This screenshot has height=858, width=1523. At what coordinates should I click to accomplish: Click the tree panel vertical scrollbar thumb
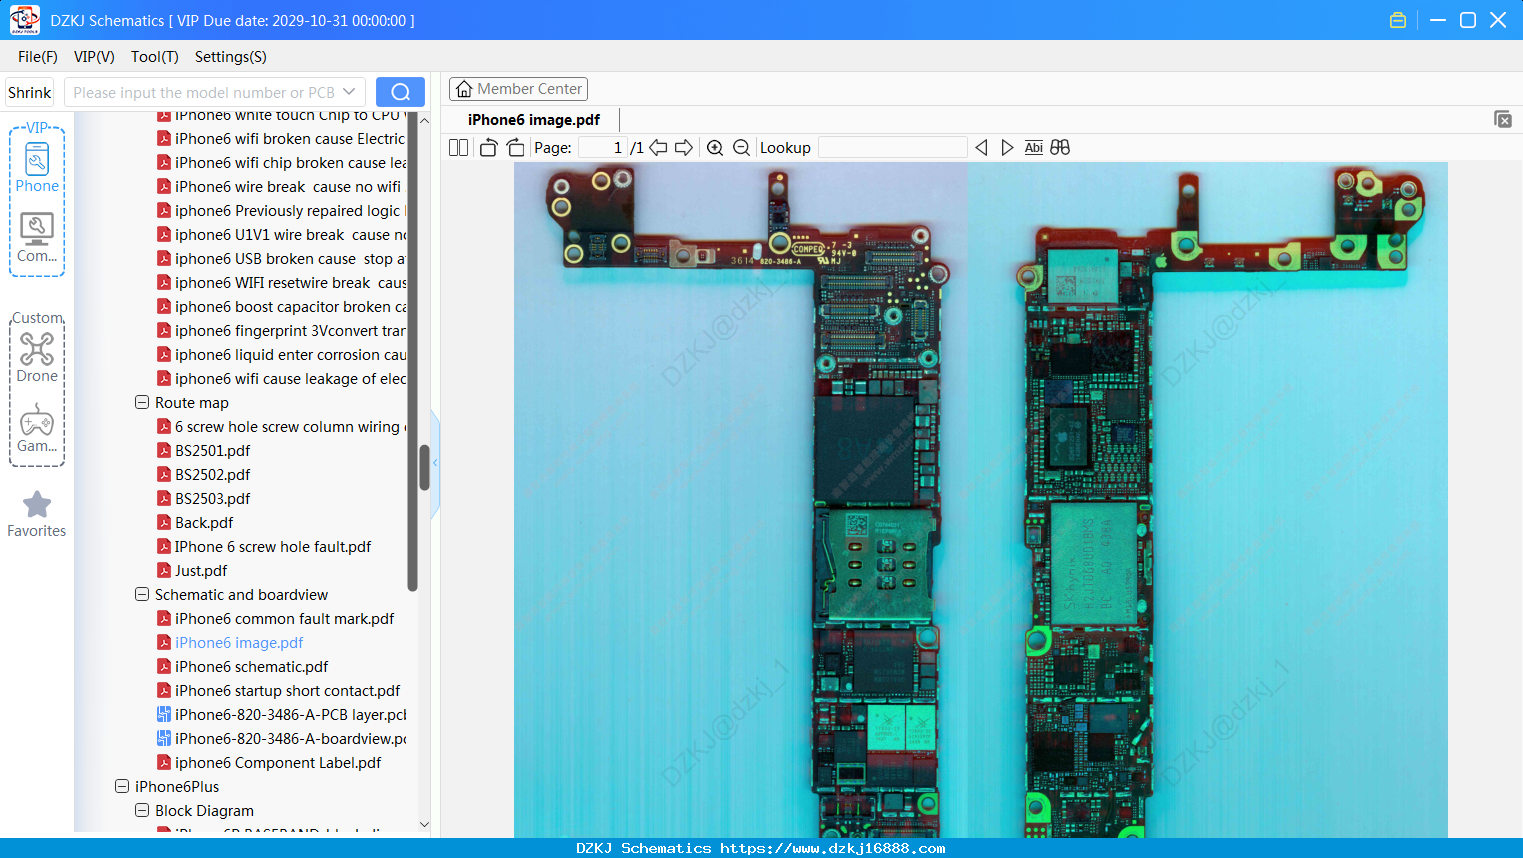point(424,467)
